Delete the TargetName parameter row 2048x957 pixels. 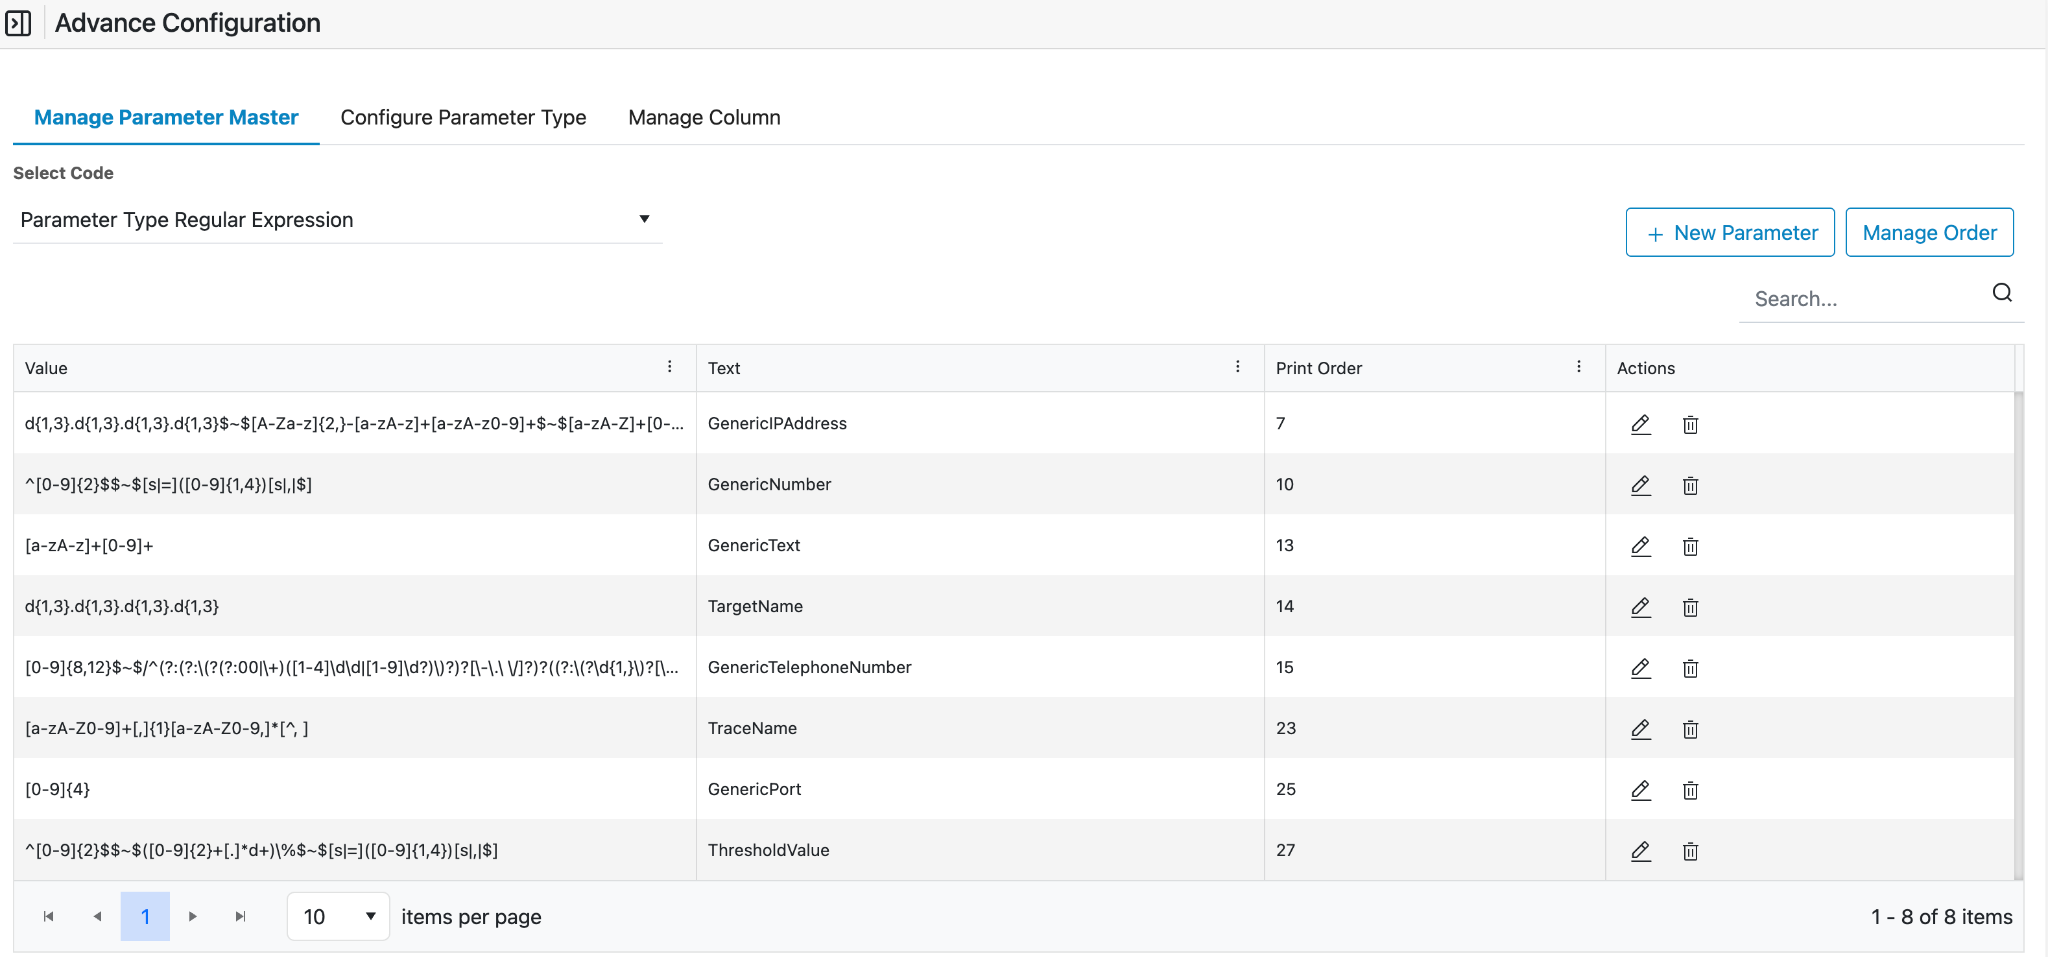tap(1690, 607)
